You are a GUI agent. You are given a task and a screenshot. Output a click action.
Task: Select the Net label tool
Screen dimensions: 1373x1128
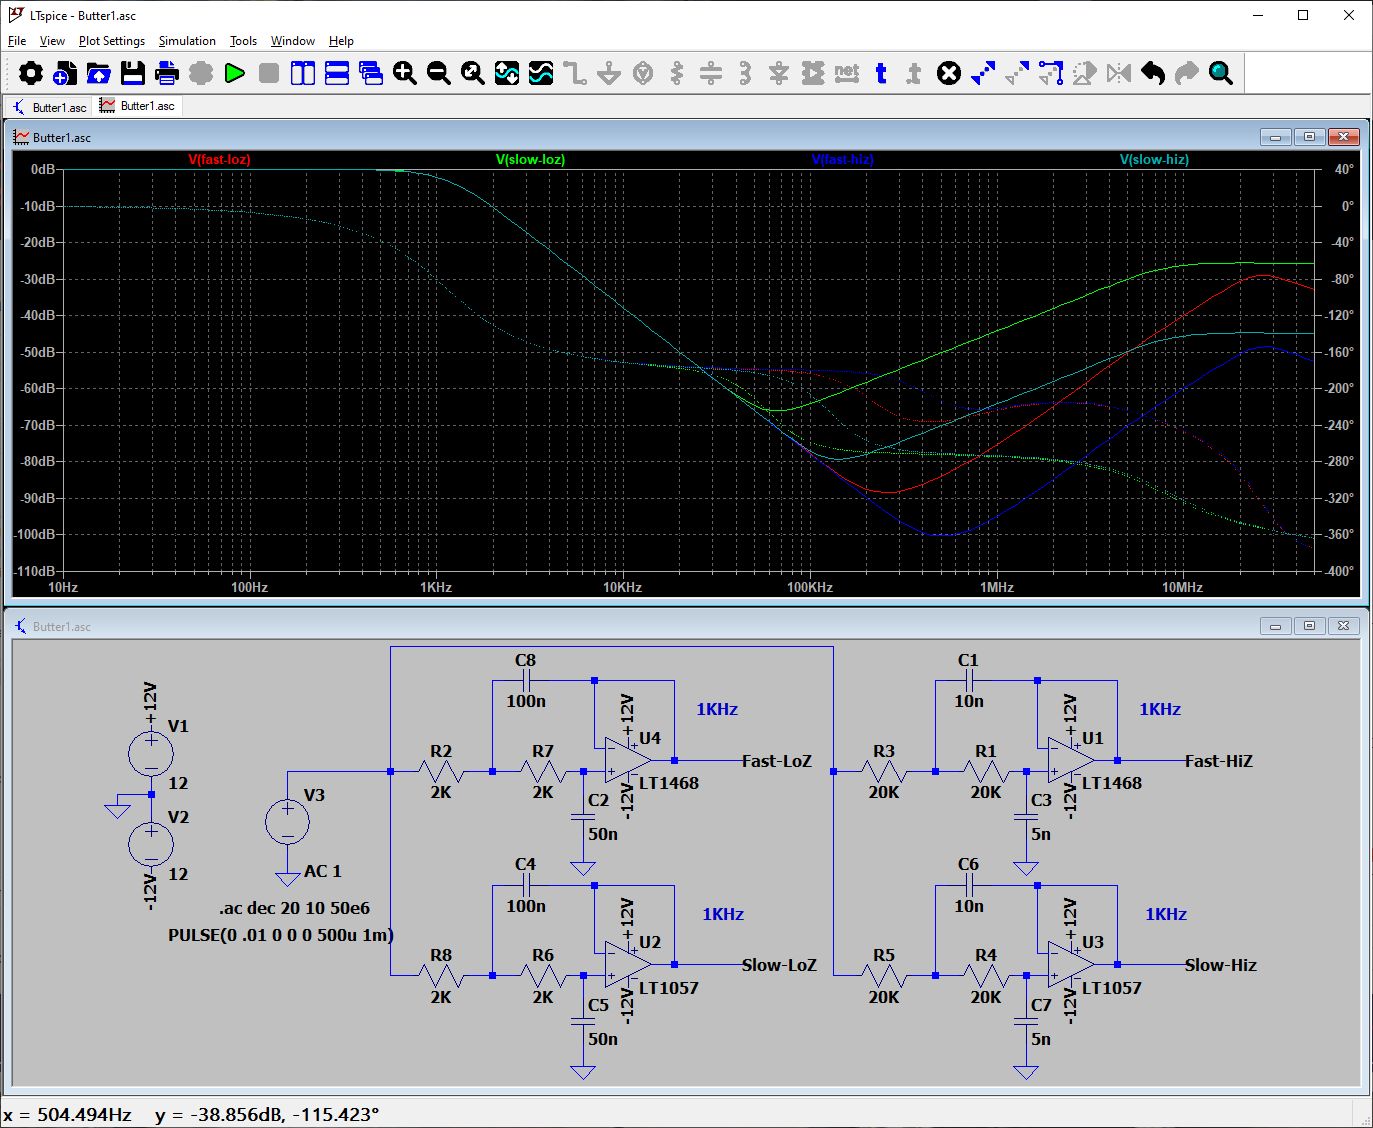(x=847, y=73)
